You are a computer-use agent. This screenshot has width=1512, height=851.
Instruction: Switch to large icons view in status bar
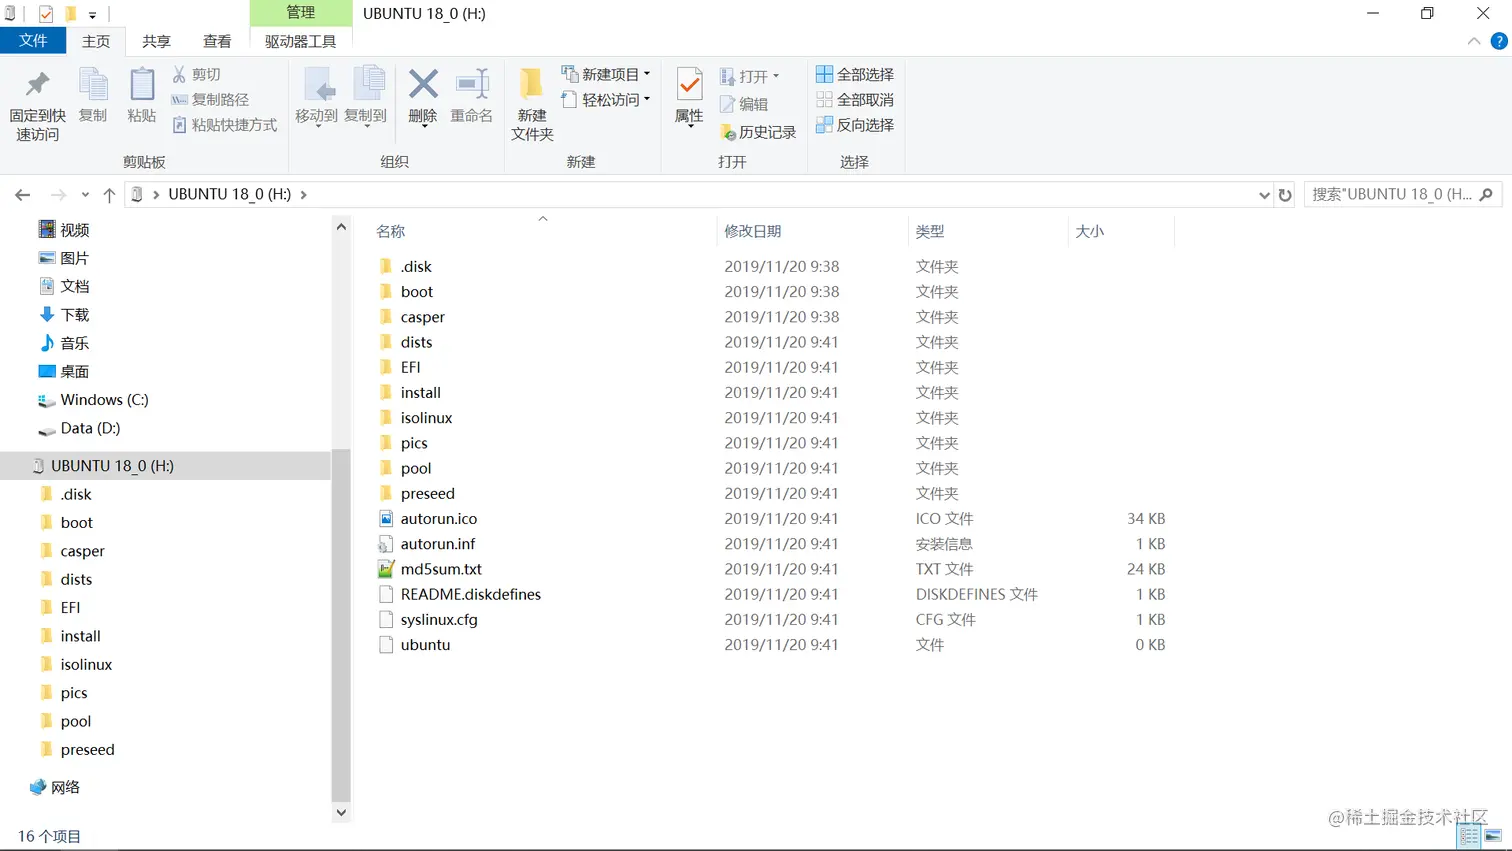1494,836
